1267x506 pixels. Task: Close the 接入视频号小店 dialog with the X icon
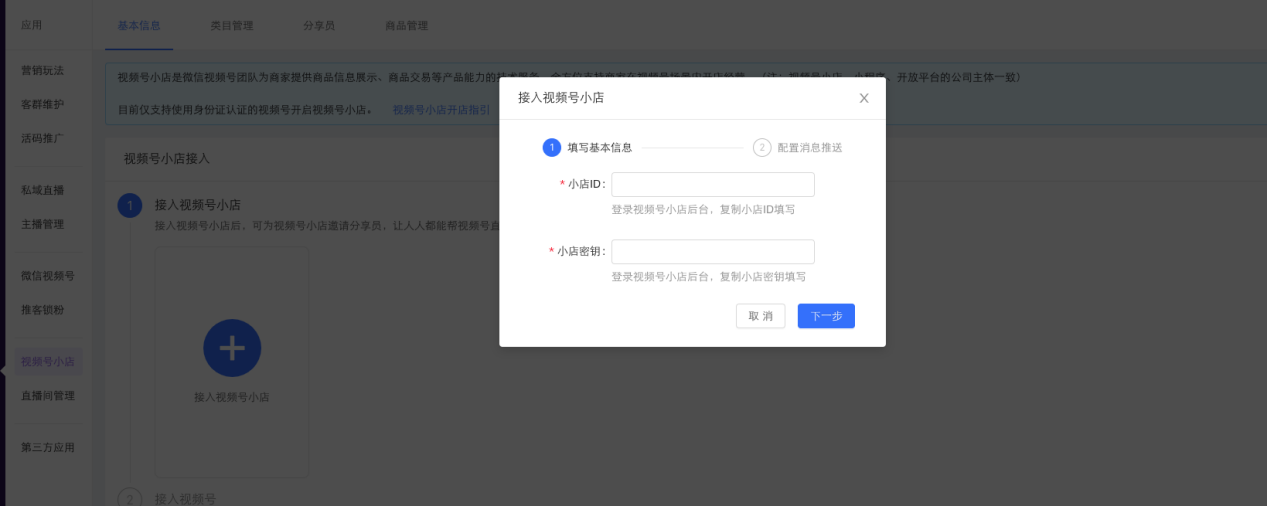pyautogui.click(x=864, y=98)
